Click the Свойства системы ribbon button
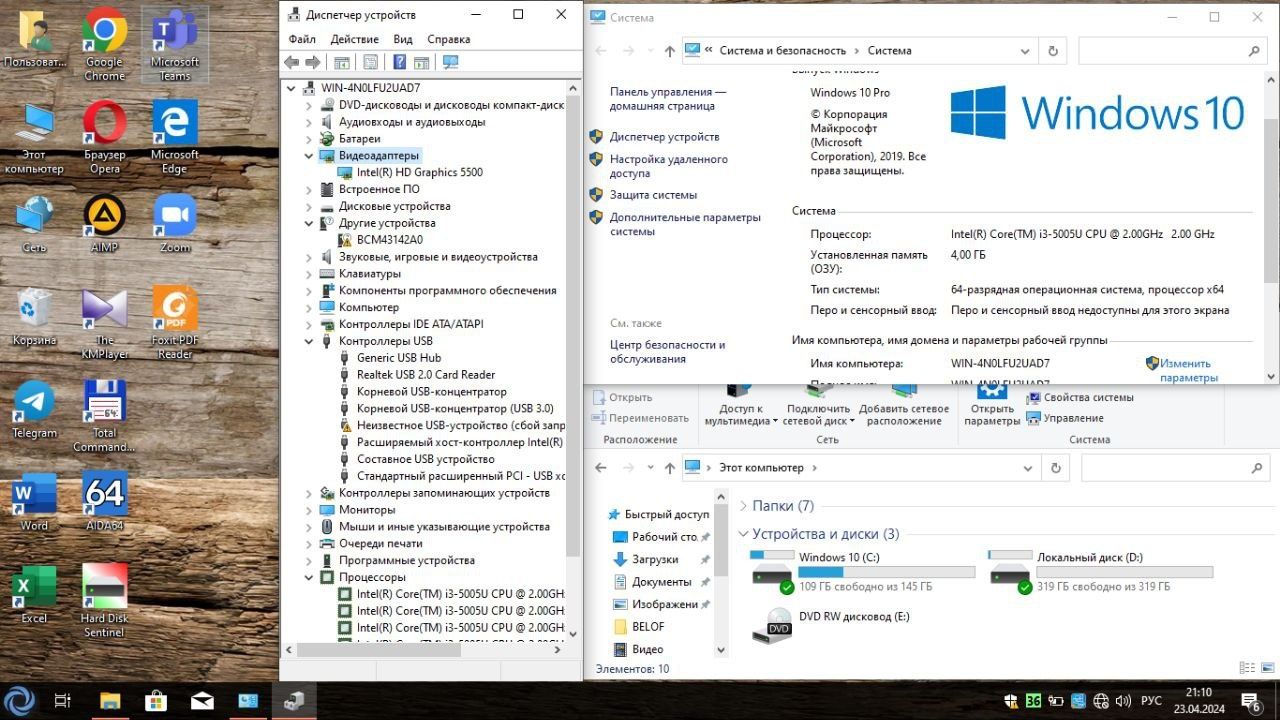This screenshot has height=720, width=1280. pyautogui.click(x=1080, y=398)
